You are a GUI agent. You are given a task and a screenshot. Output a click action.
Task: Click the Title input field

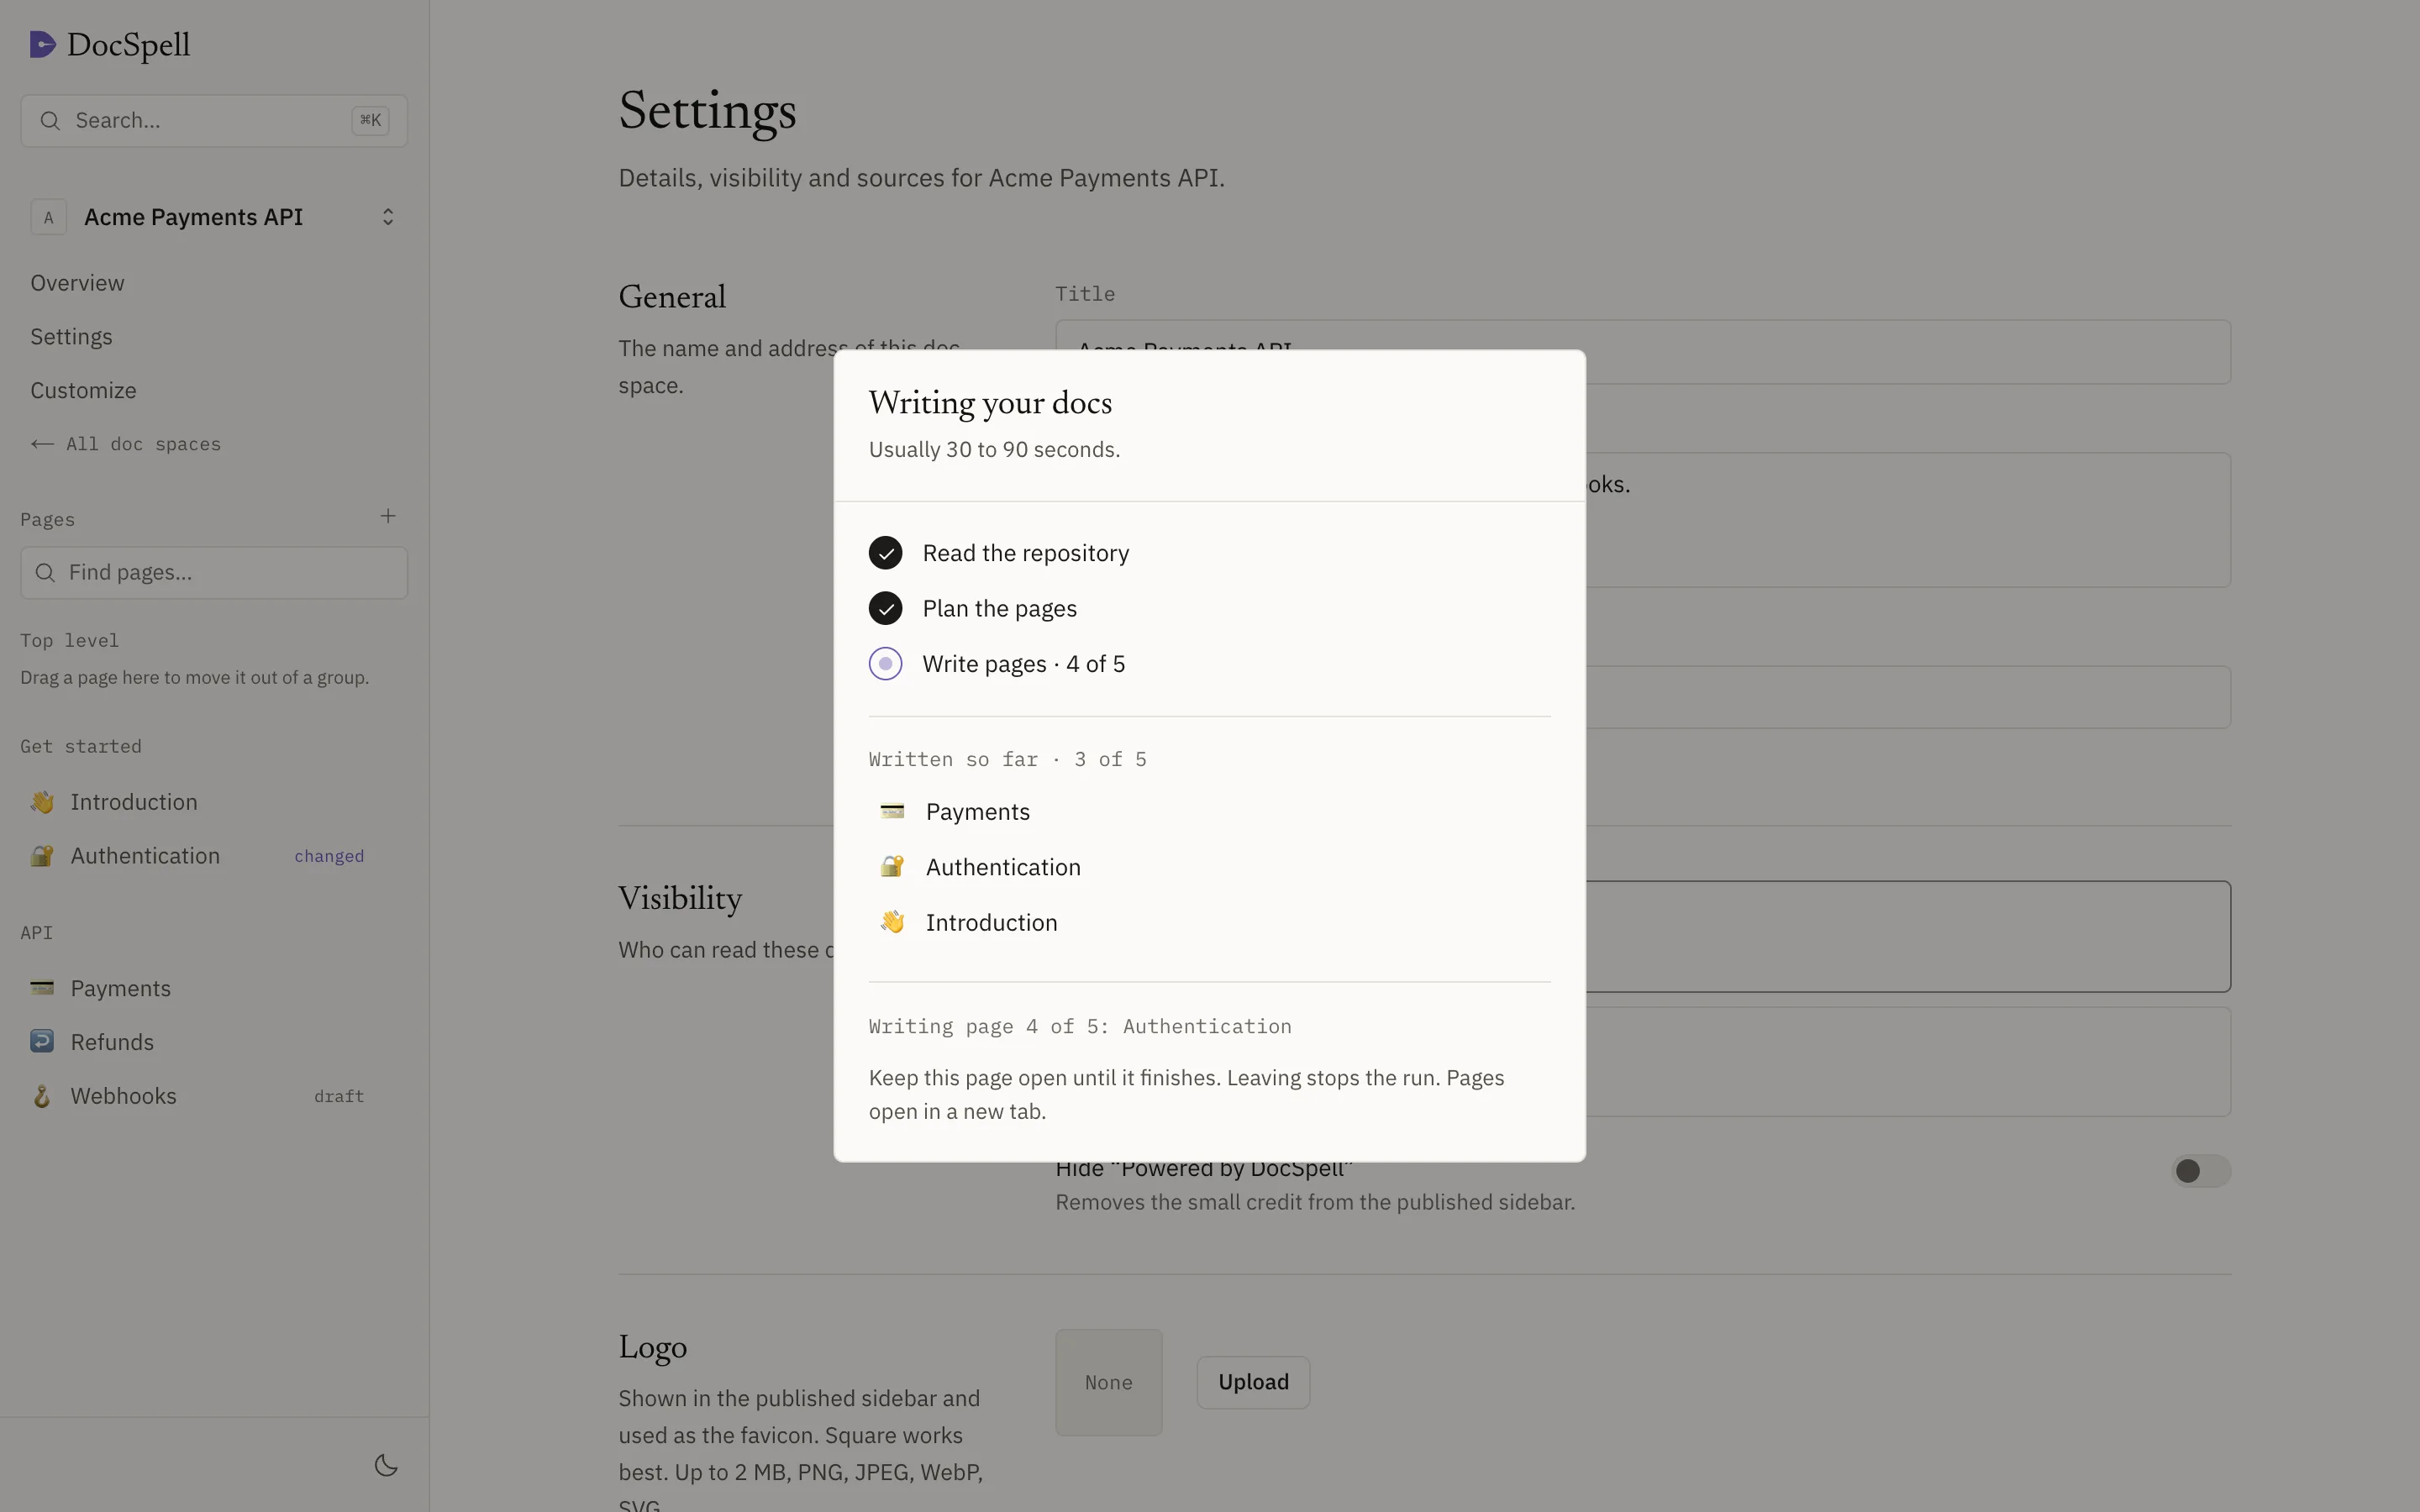[x=1642, y=351]
